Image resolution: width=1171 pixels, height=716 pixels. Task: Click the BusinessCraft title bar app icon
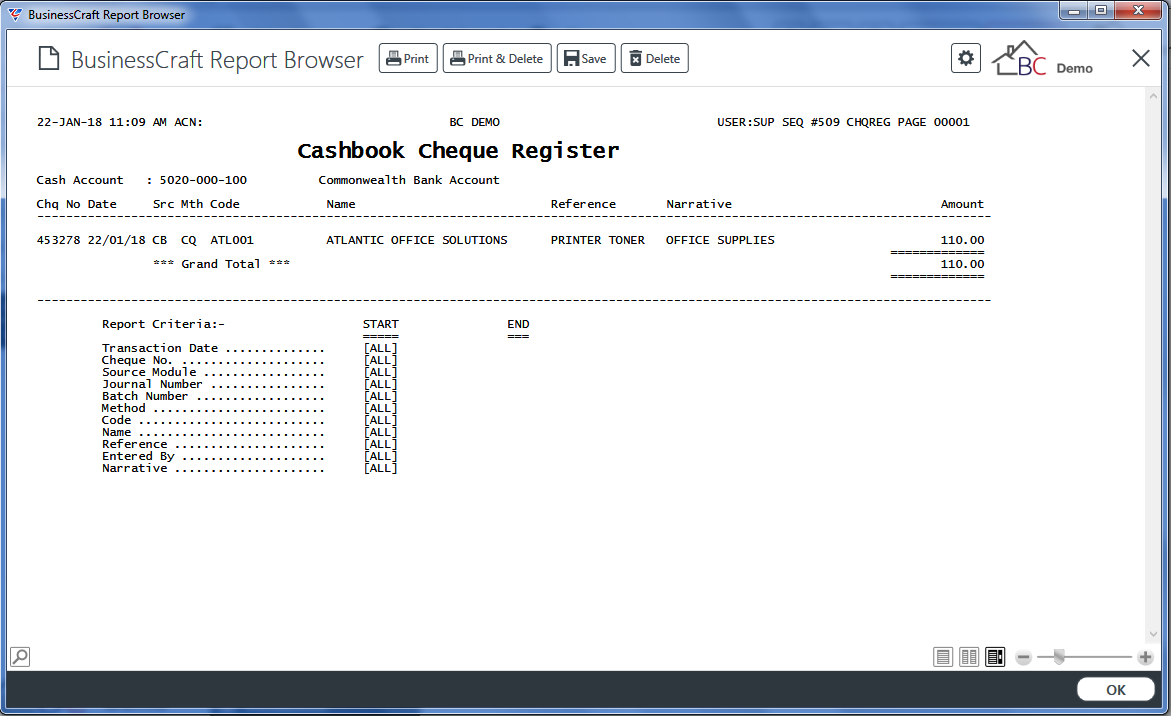tap(15, 14)
